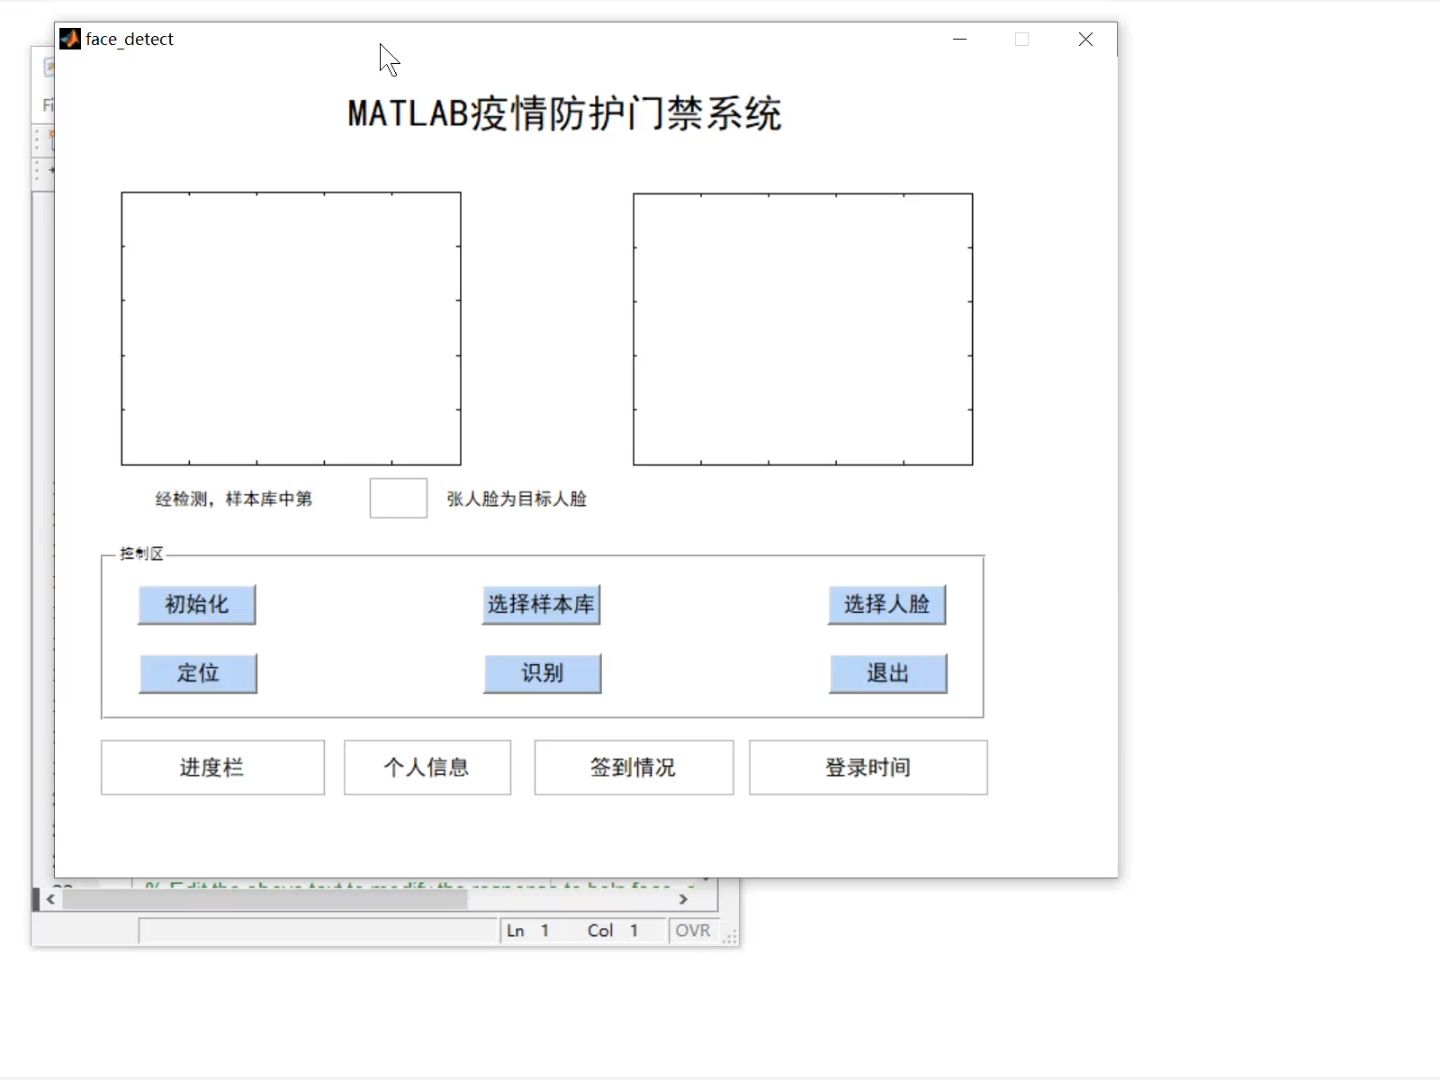This screenshot has height=1080, width=1440.
Task: Click the 识别 button
Action: (542, 673)
